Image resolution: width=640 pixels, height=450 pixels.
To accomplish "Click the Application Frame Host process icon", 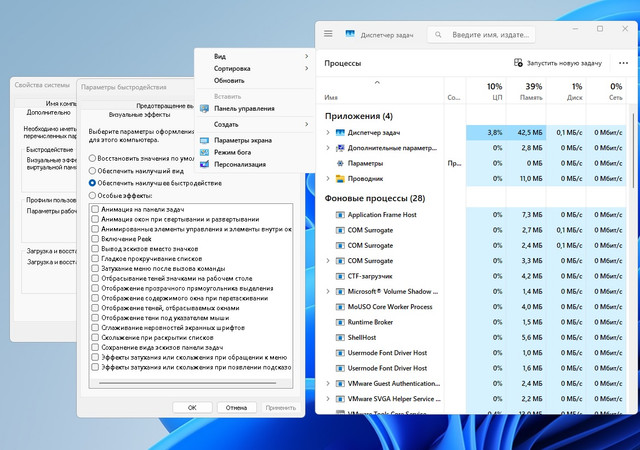I will 340,215.
